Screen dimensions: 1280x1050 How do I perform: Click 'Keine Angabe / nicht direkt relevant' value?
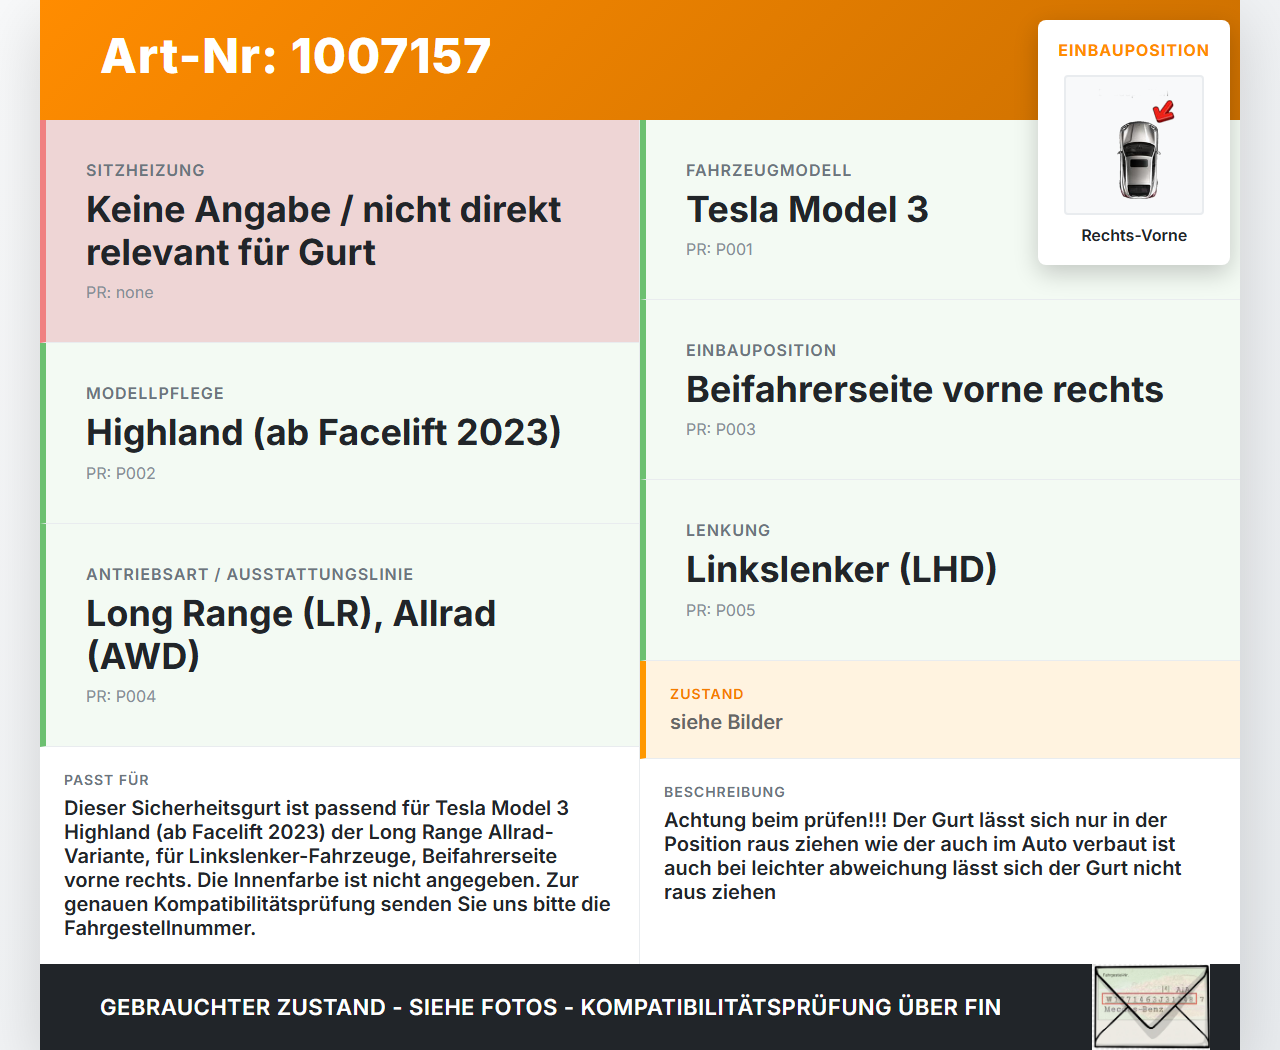coord(323,231)
